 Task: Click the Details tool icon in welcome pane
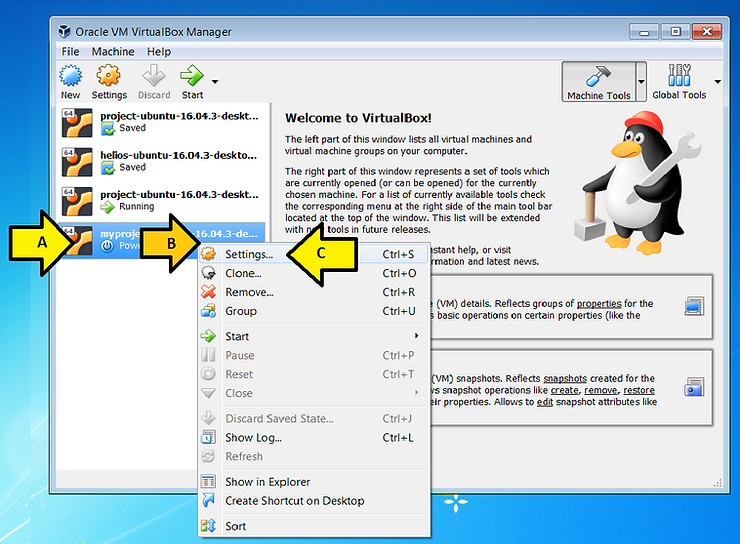[x=694, y=306]
